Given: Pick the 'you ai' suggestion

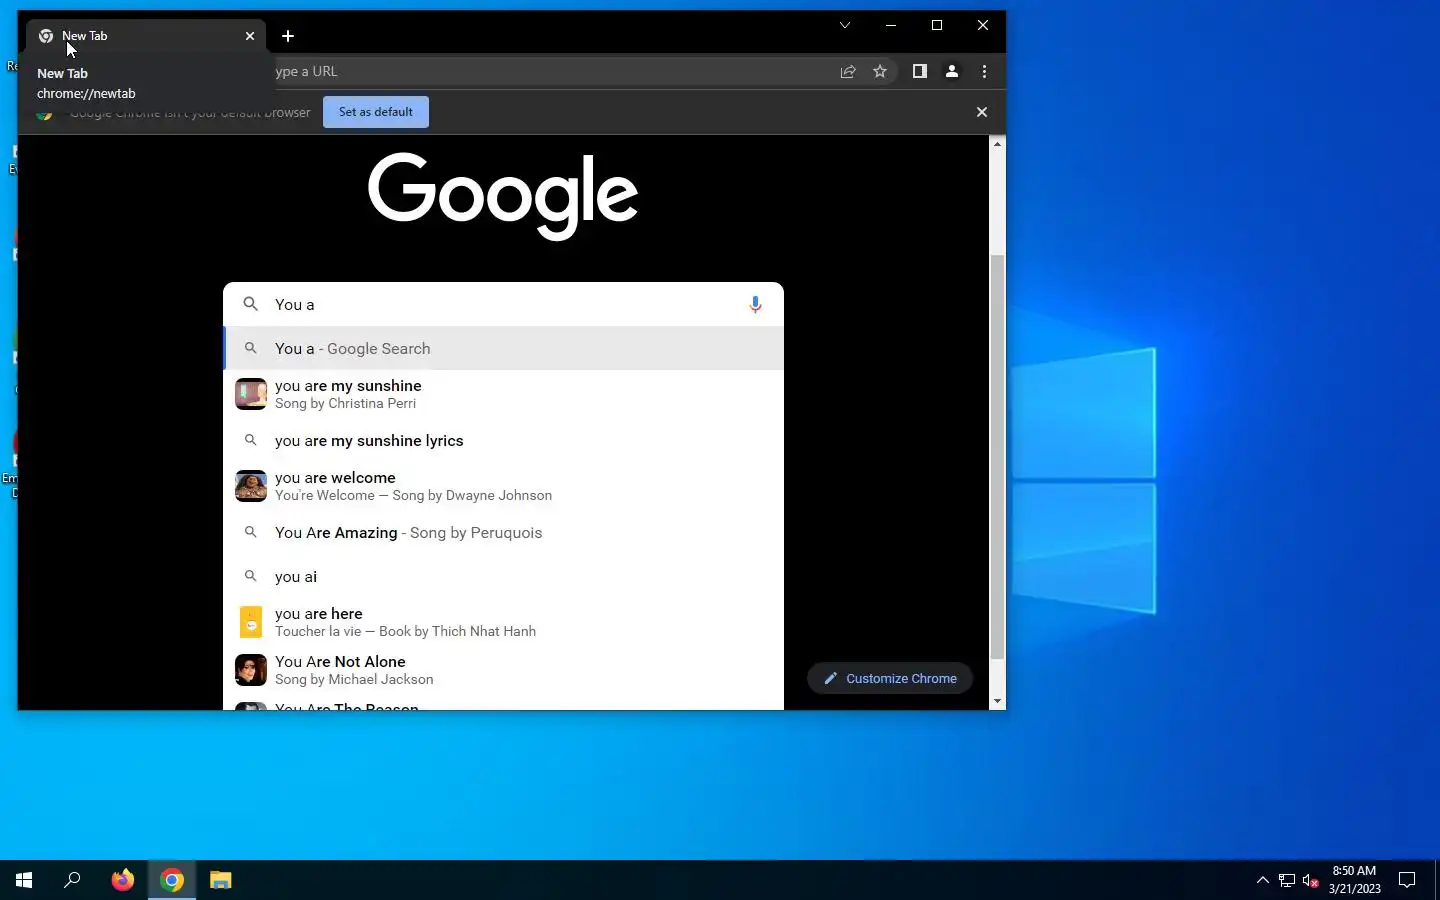Looking at the screenshot, I should 503,576.
